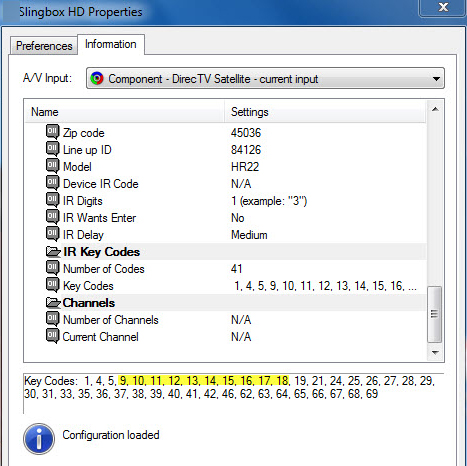Close the Slingbox HD Properties window
The width and height of the screenshot is (467, 466).
(443, 7)
